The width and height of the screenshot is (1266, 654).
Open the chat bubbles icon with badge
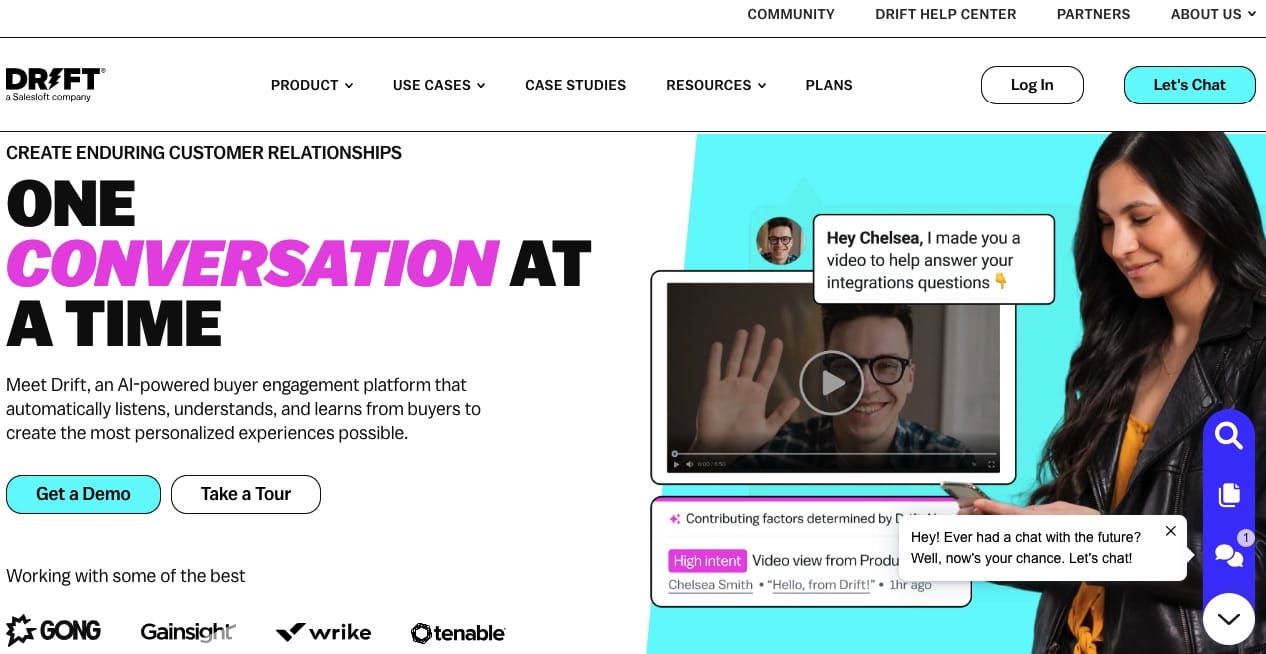click(x=1229, y=554)
